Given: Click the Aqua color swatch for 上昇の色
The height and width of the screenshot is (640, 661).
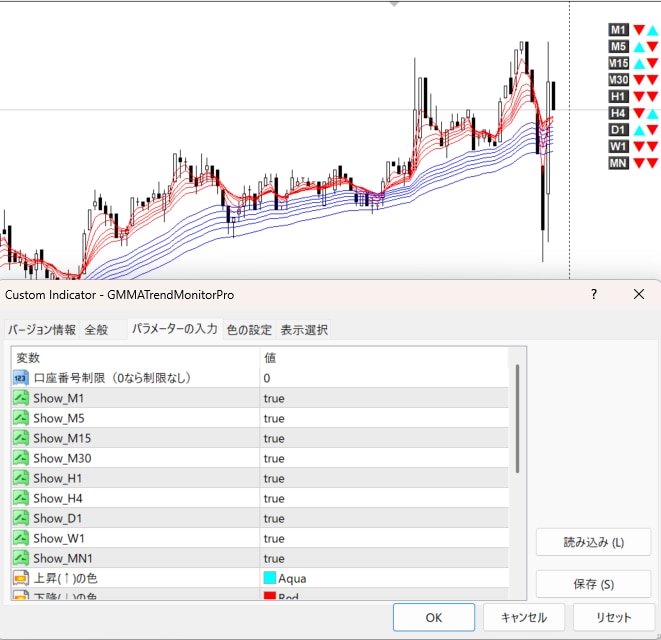Looking at the screenshot, I should [x=270, y=578].
